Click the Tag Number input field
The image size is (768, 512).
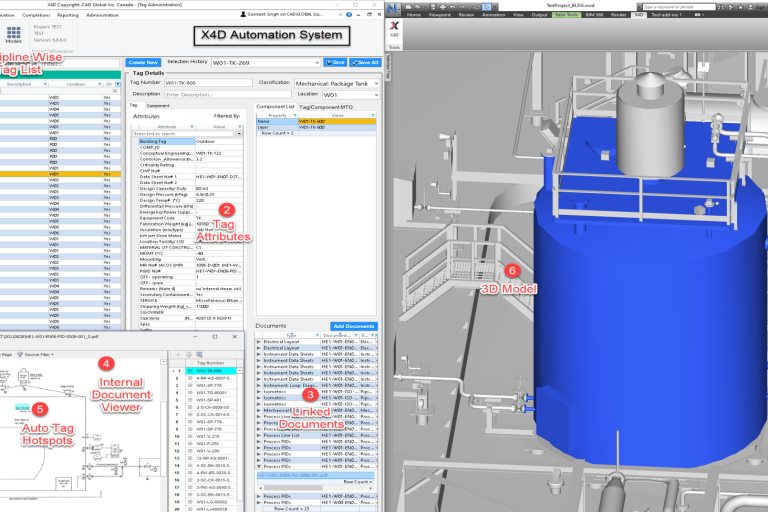point(208,83)
